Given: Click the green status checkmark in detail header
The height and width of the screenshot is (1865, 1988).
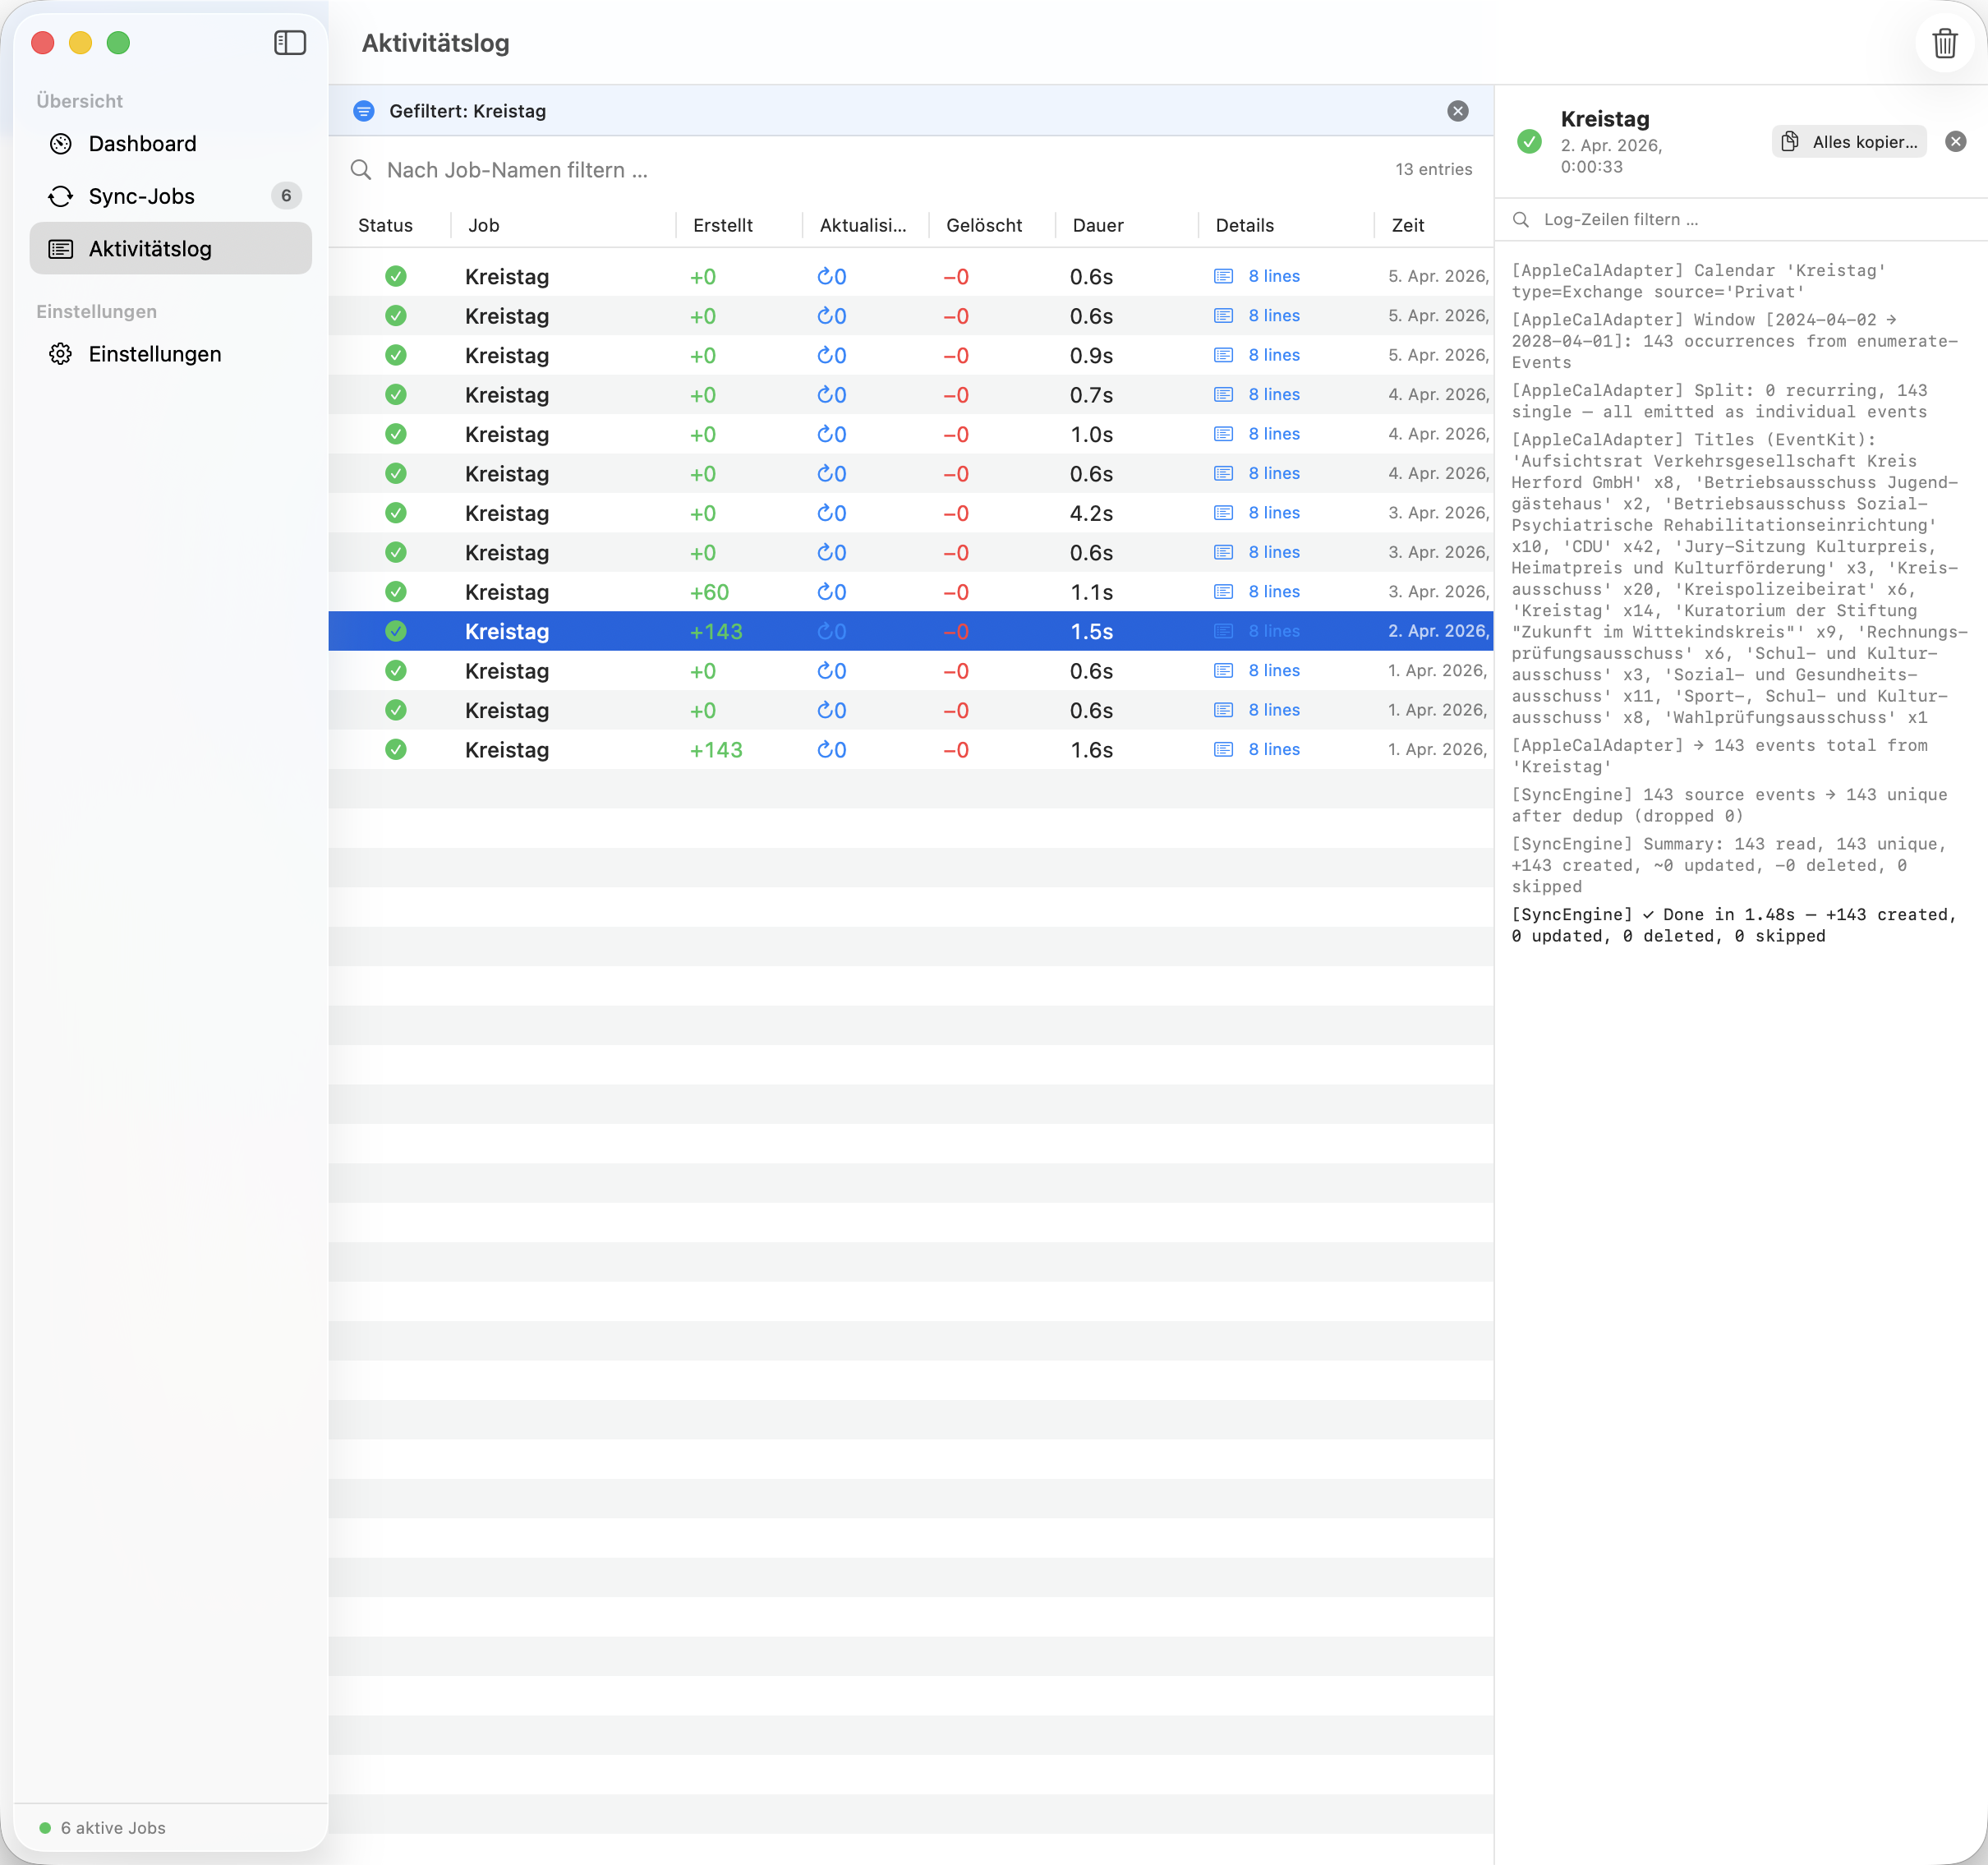Looking at the screenshot, I should pos(1529,142).
